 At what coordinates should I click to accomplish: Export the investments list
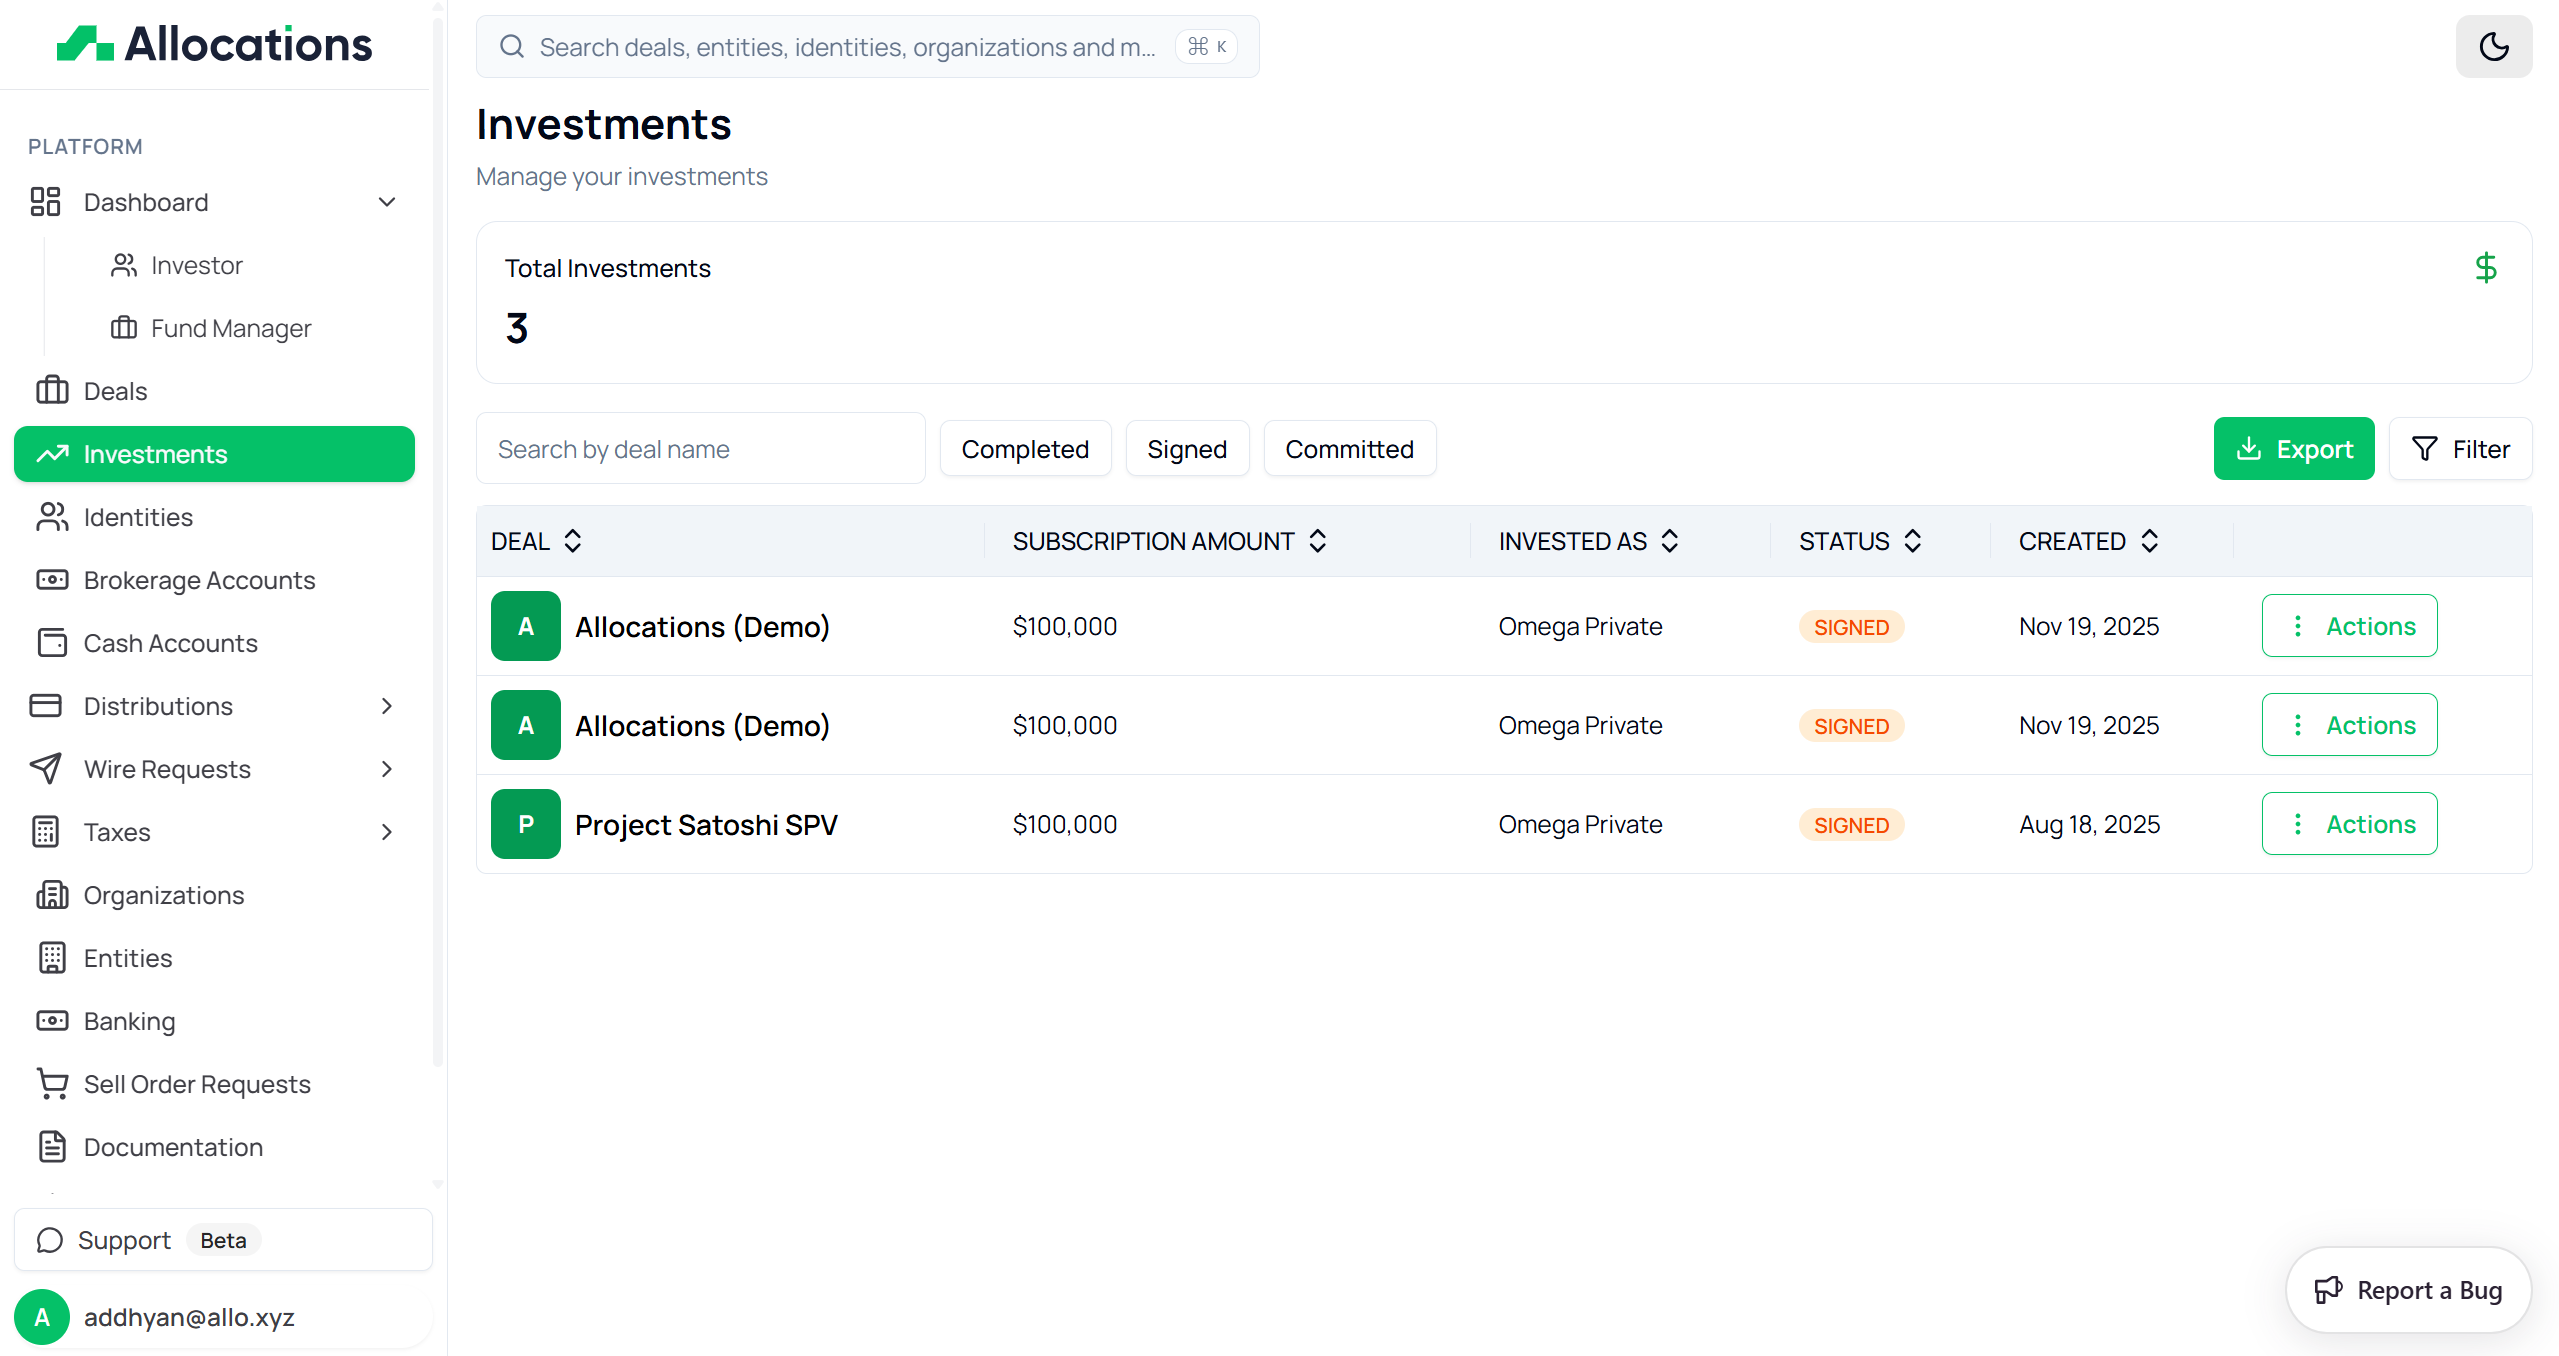coord(2293,449)
